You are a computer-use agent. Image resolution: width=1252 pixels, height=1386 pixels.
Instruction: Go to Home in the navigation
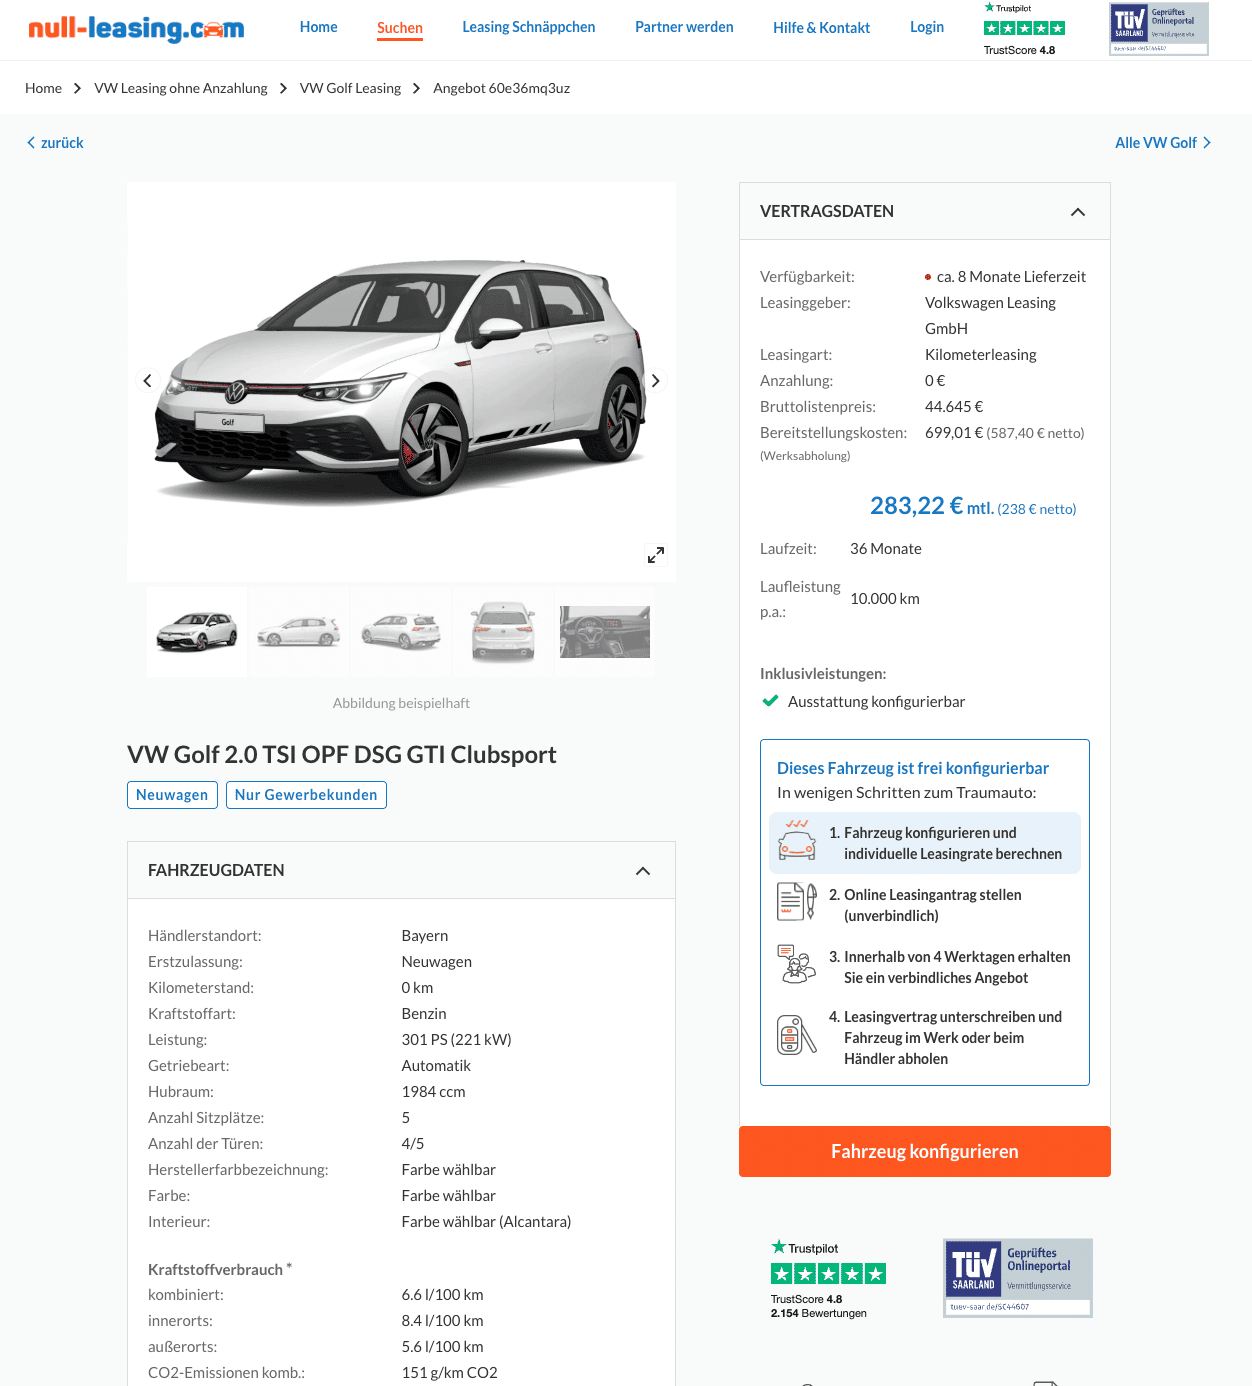[318, 27]
